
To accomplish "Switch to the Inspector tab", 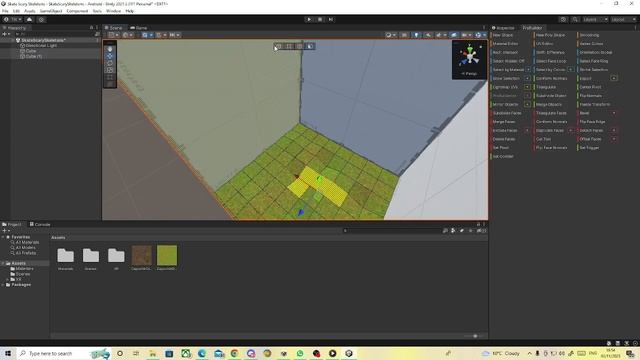I will (x=503, y=28).
